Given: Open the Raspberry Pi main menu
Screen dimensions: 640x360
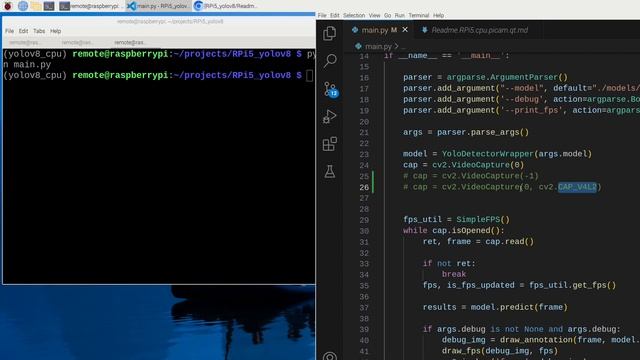Looking at the screenshot, I should [8, 6].
